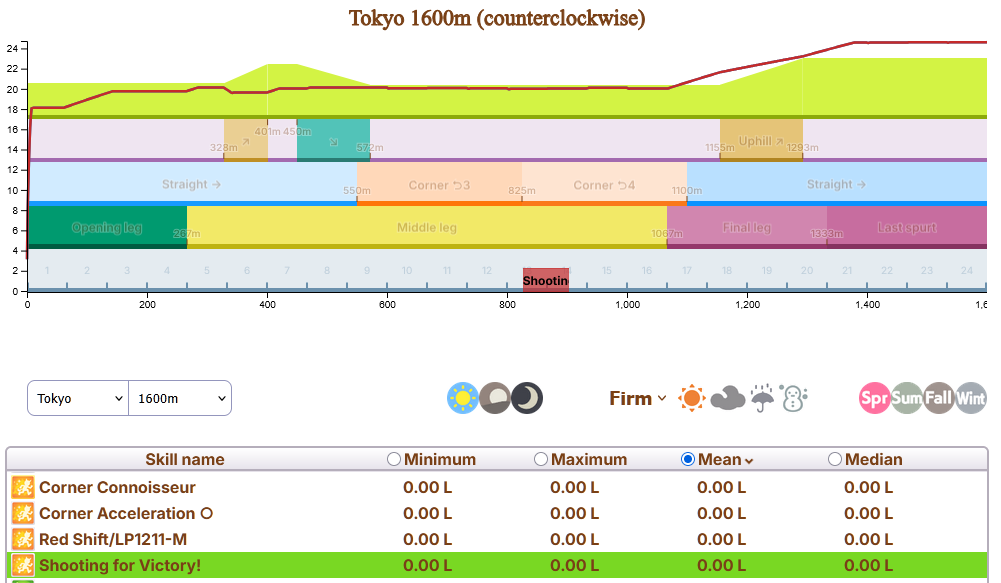This screenshot has width=1001, height=583.
Task: Click Corner Connoisseur Mean value
Action: click(x=721, y=487)
